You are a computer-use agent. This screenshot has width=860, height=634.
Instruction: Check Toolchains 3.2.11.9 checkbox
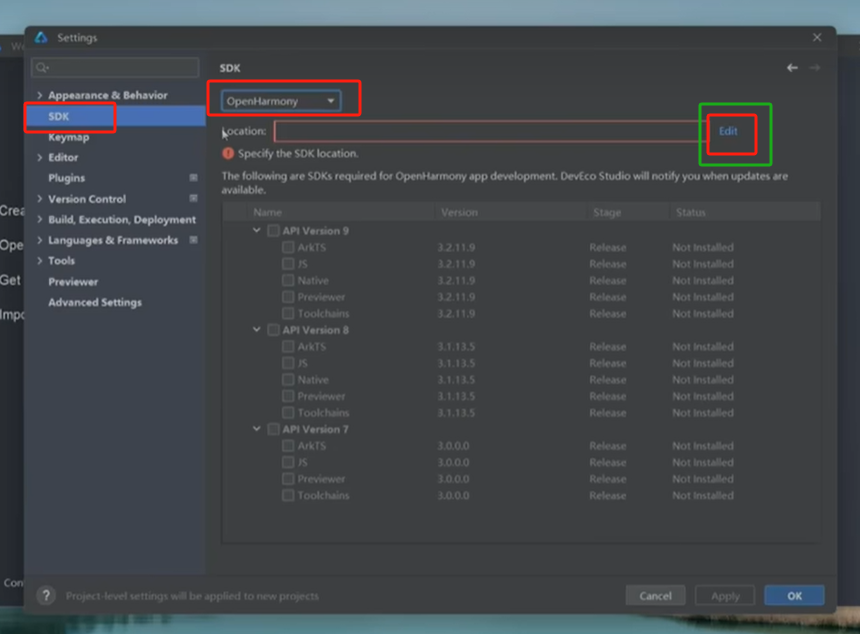point(288,313)
